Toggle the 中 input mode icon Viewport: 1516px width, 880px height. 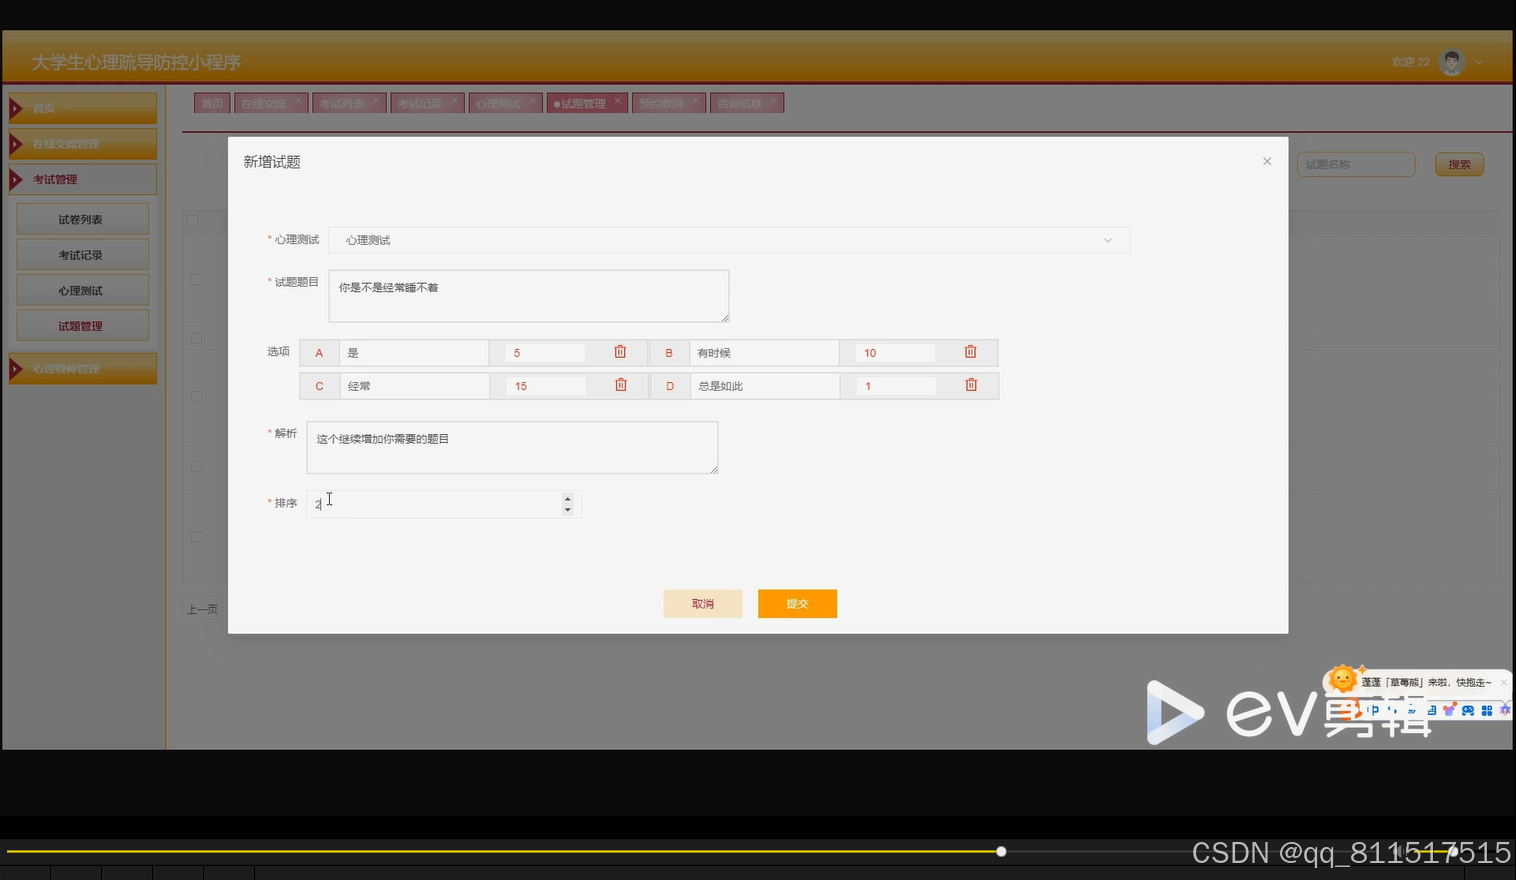pyautogui.click(x=1373, y=710)
